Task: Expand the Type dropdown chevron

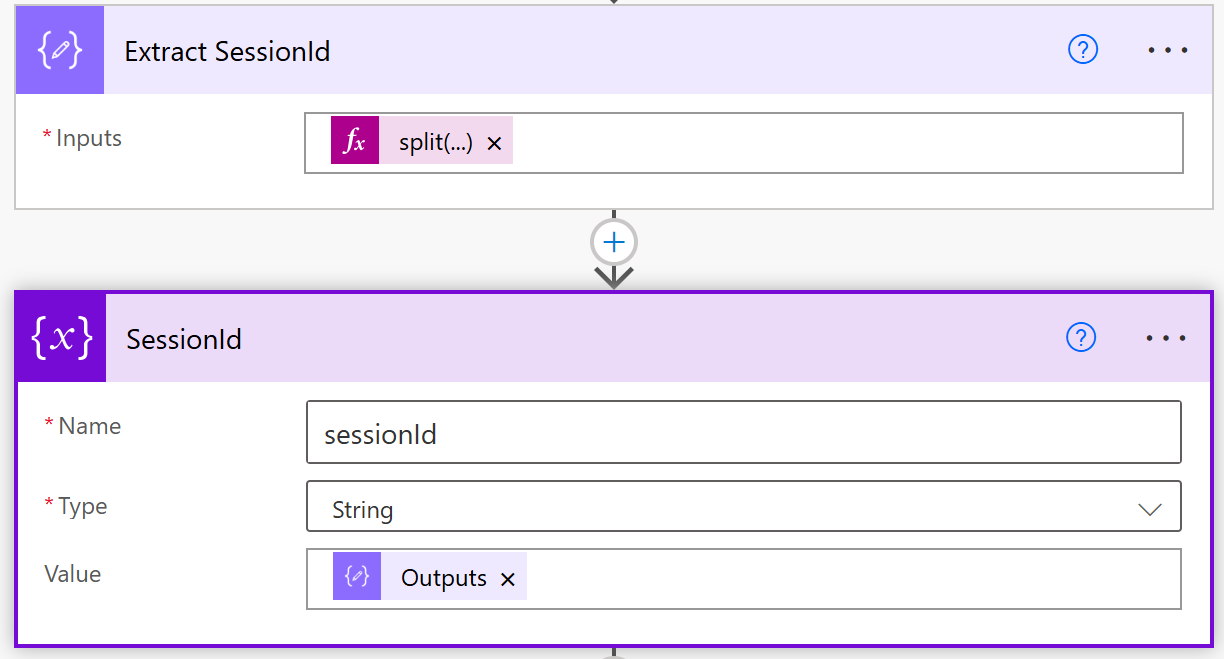Action: click(x=1149, y=509)
